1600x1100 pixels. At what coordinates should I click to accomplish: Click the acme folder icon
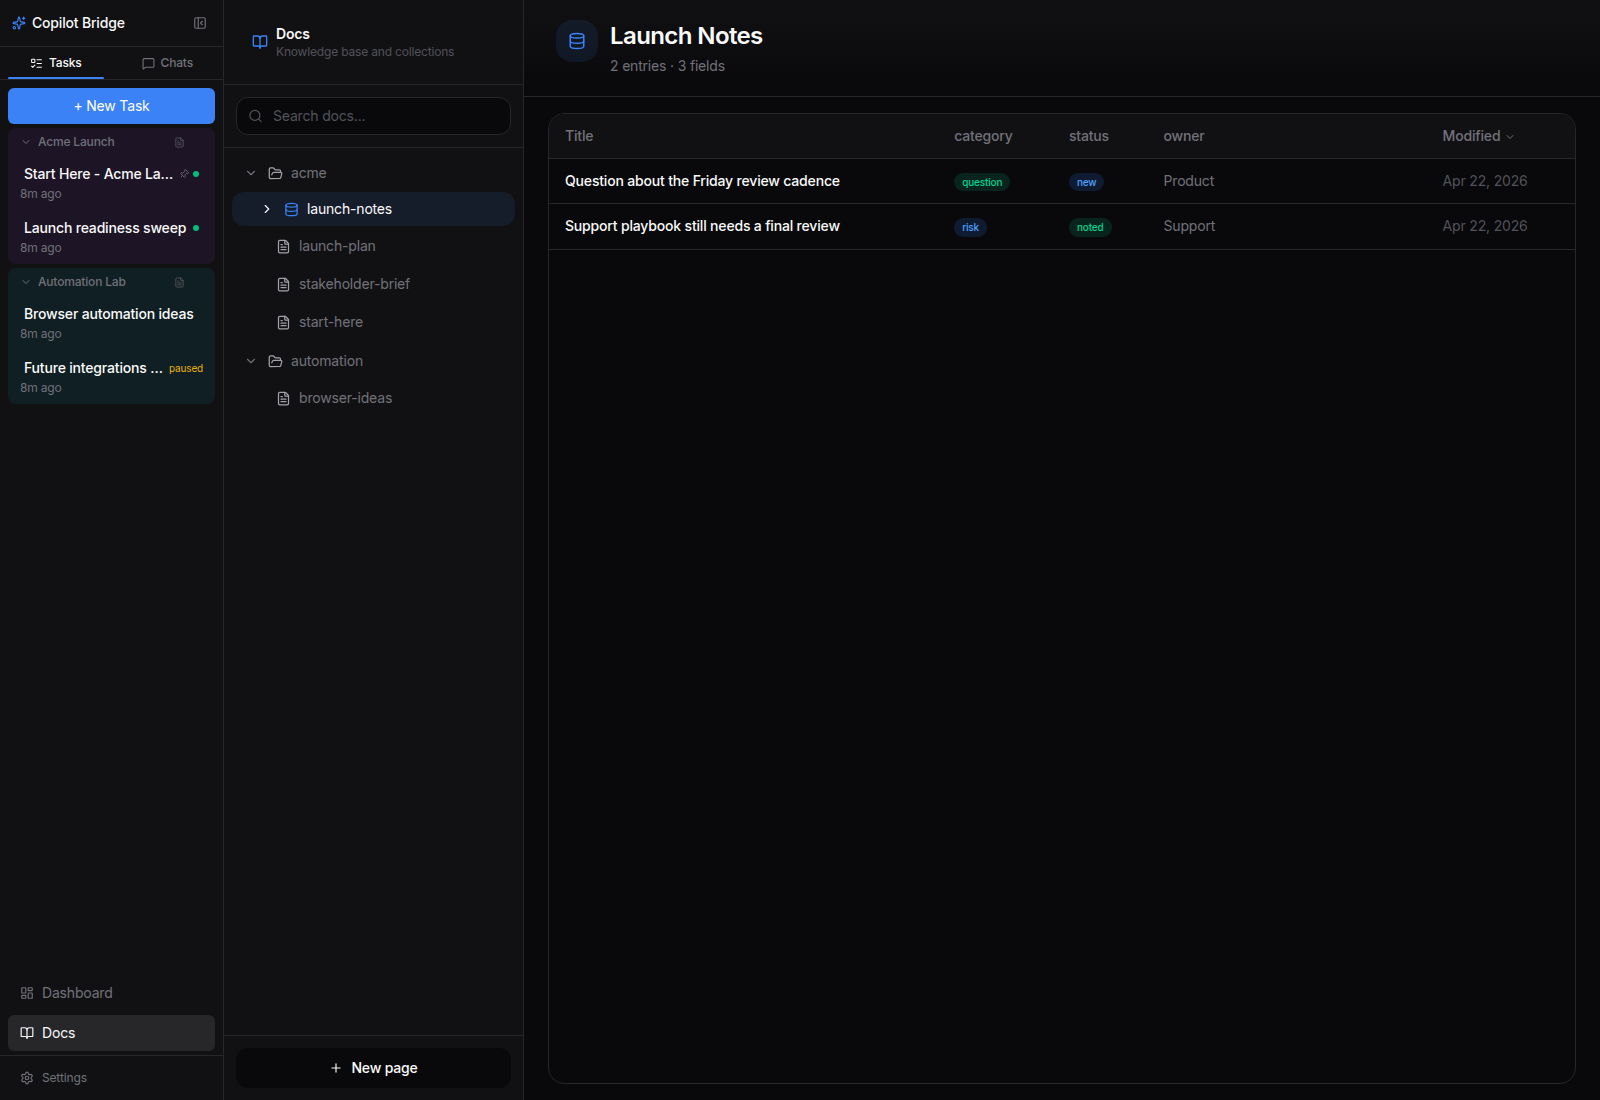click(x=275, y=173)
